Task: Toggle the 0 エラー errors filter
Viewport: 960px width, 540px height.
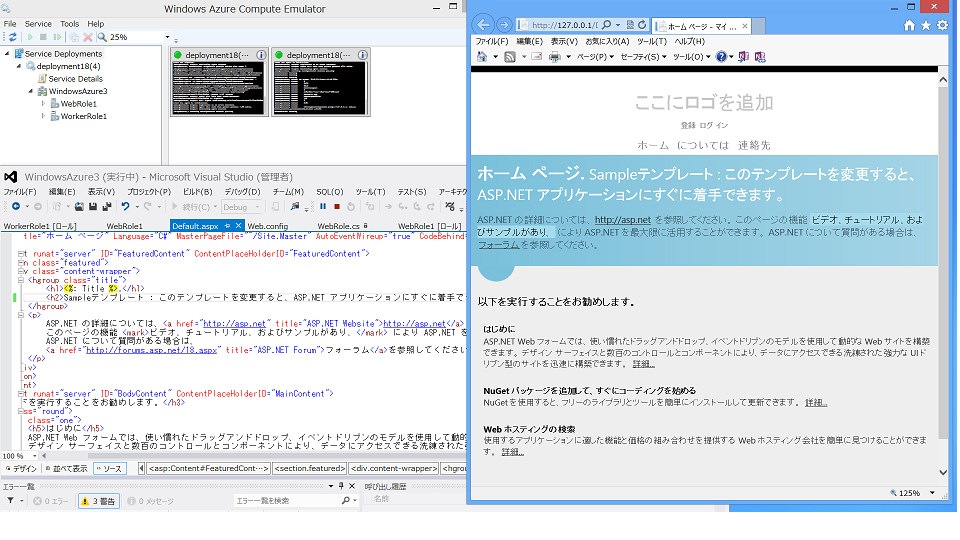Action: [50, 501]
